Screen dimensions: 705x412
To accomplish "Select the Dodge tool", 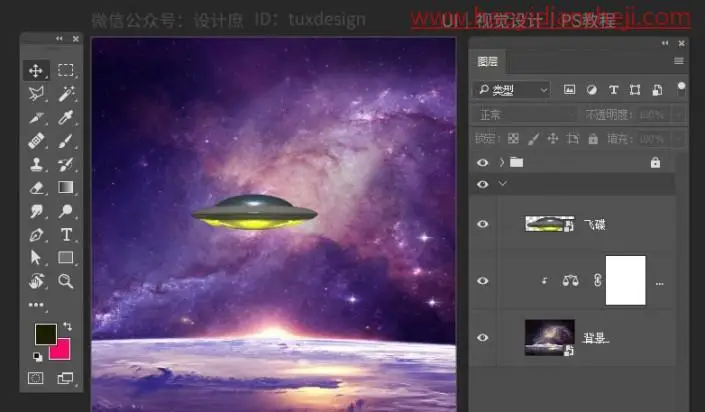I will (66, 211).
